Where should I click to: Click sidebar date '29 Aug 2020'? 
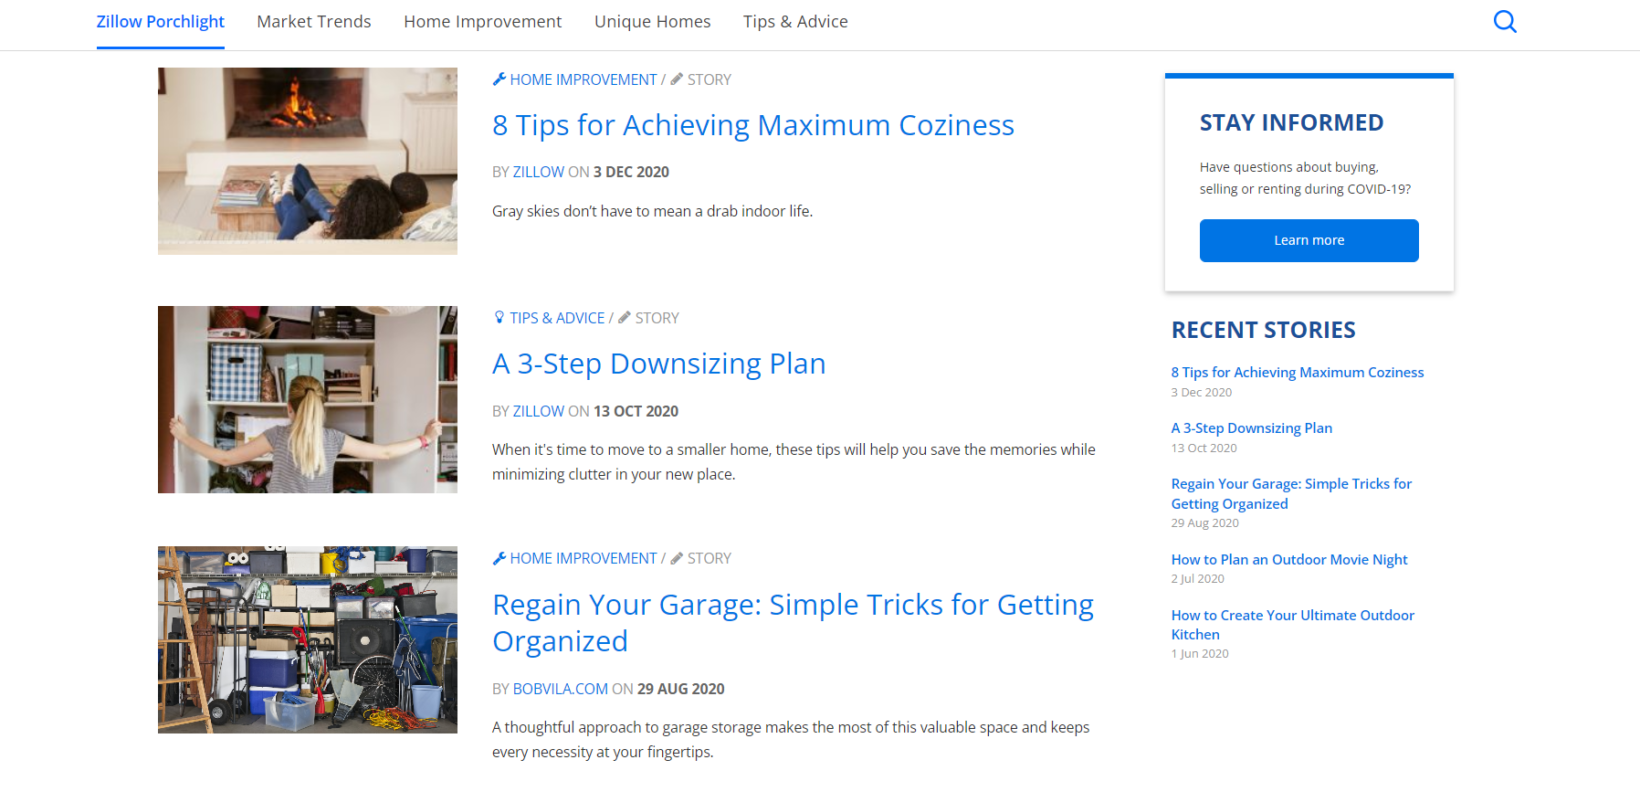click(x=1204, y=523)
